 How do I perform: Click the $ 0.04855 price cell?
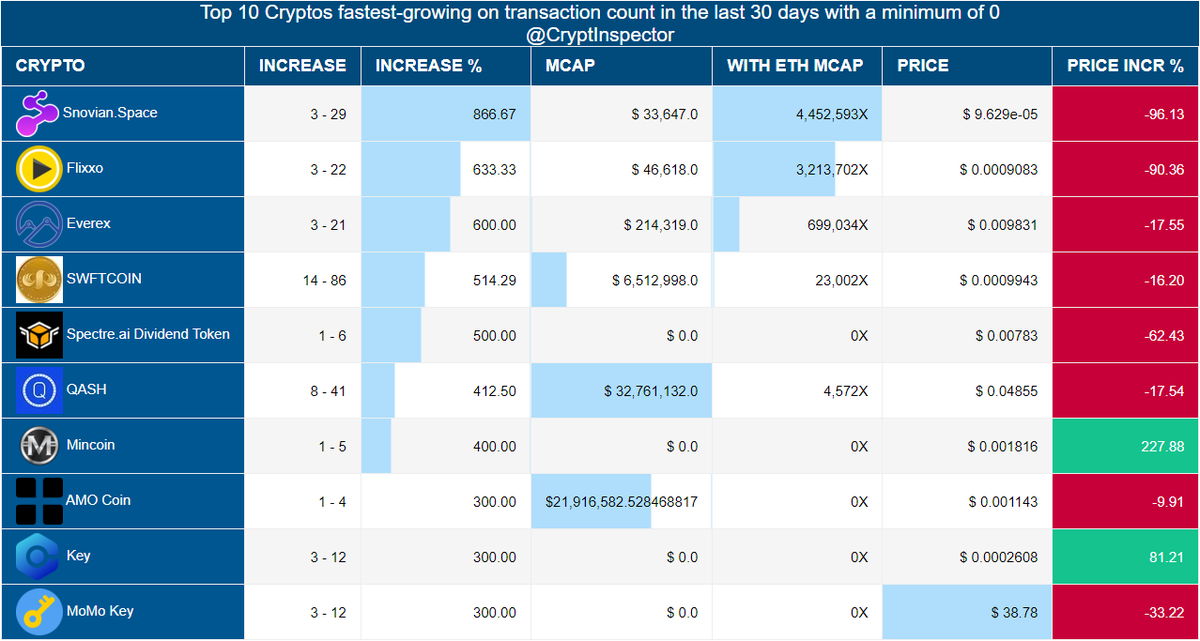967,390
